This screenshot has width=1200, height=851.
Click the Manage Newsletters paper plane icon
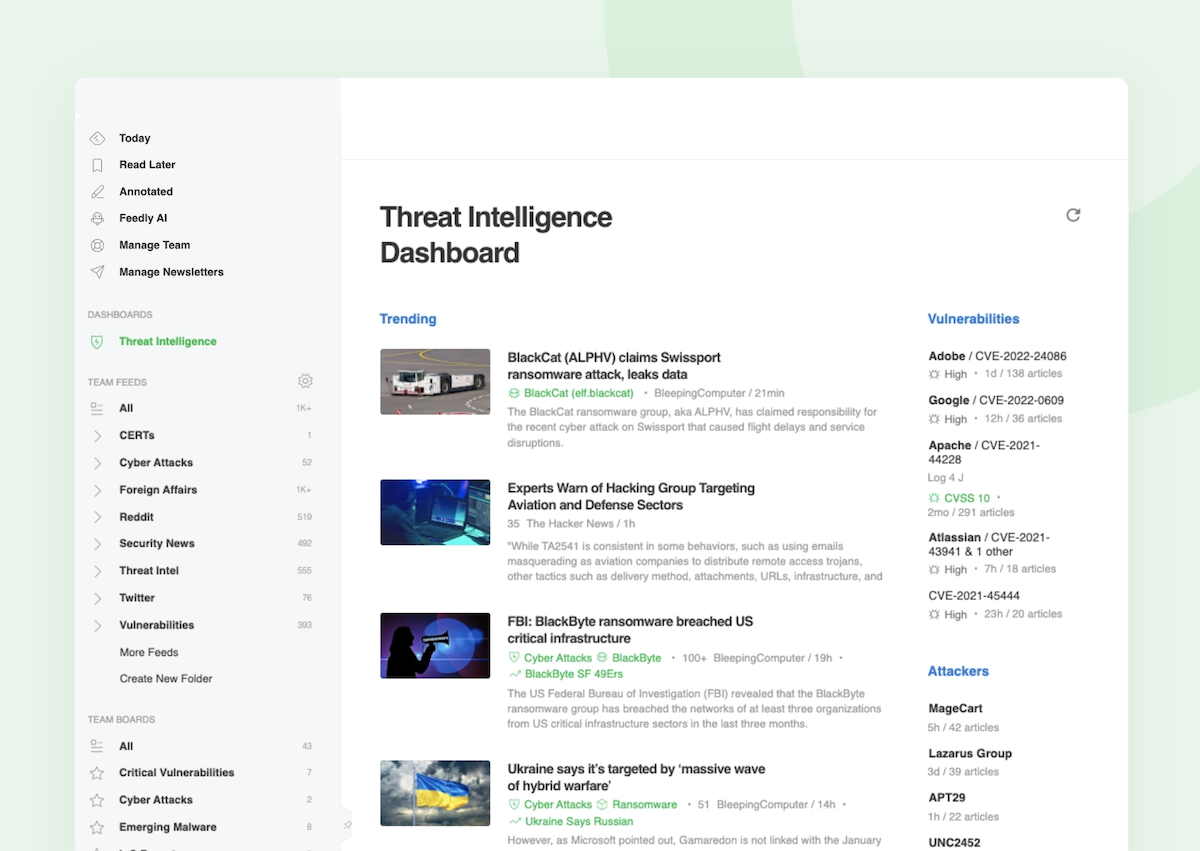tap(97, 272)
